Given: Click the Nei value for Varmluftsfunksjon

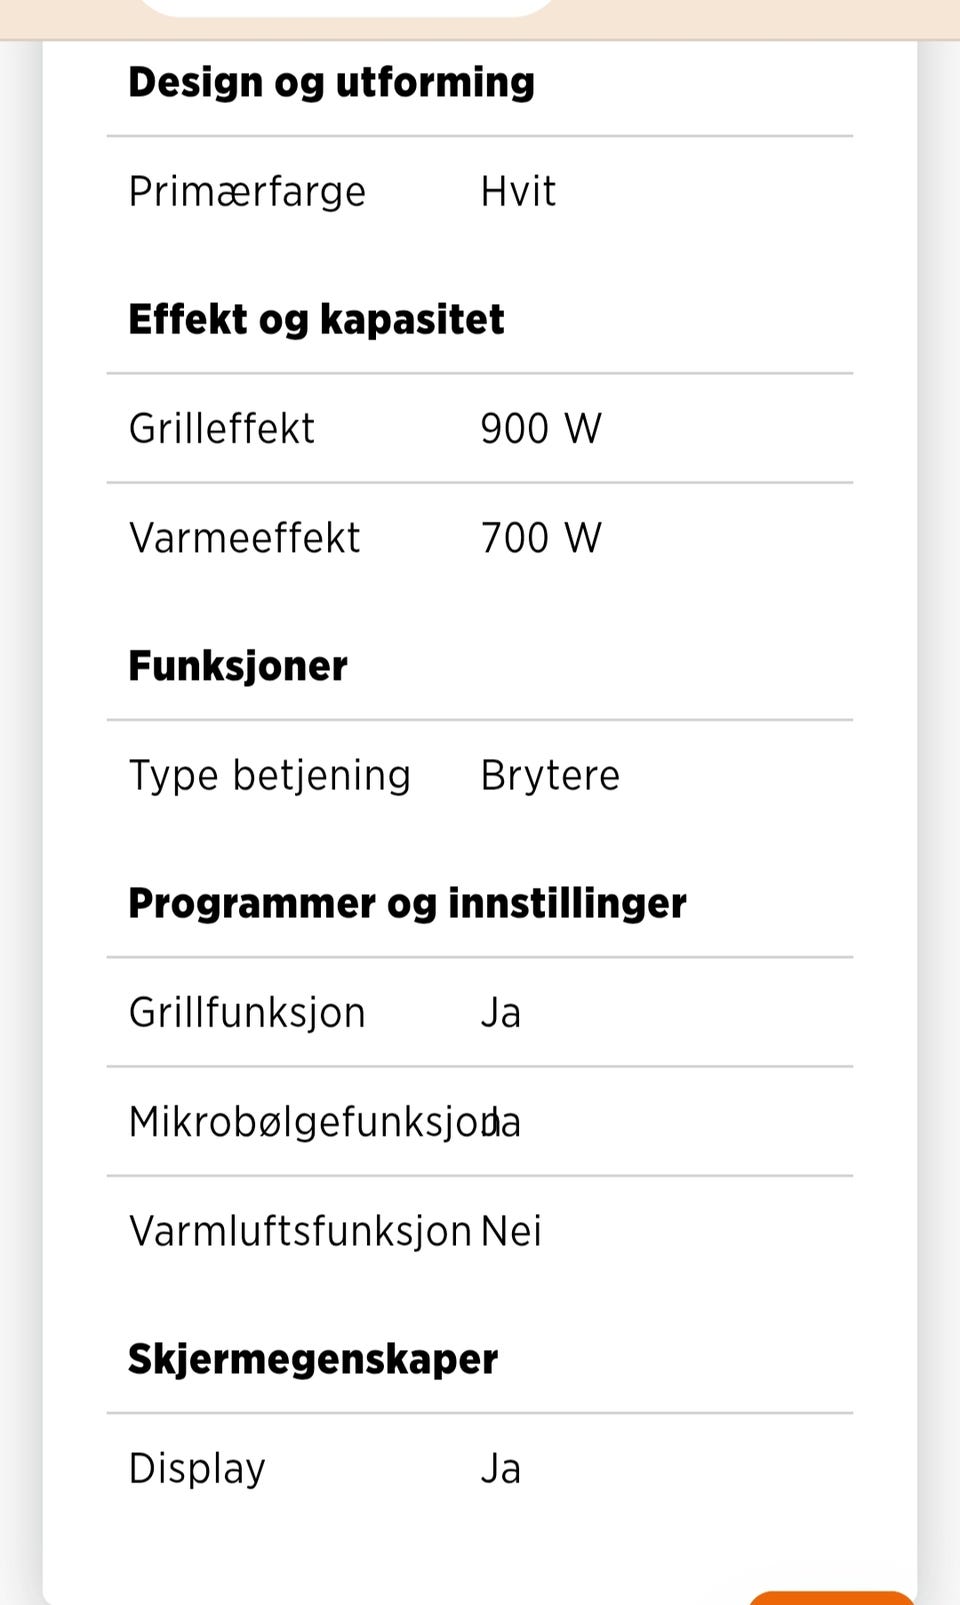Looking at the screenshot, I should pyautogui.click(x=511, y=1231).
